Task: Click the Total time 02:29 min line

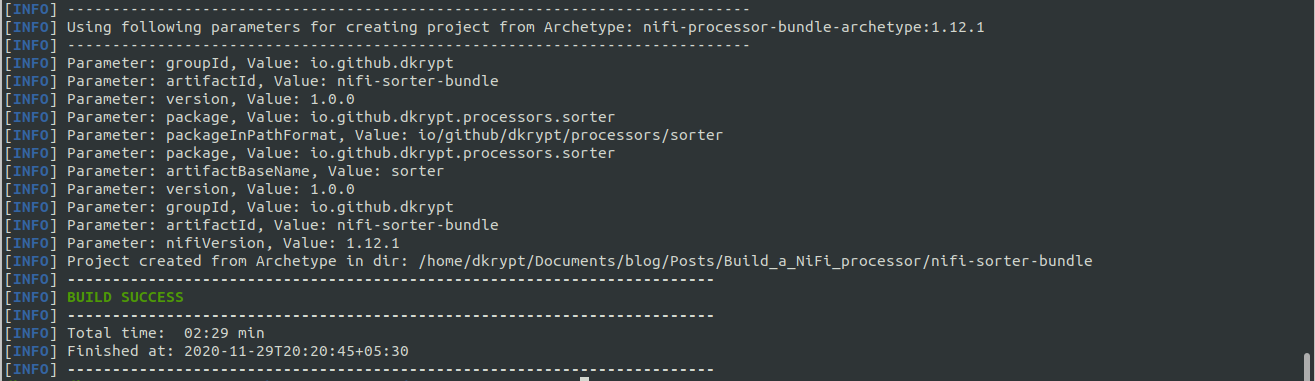Action: 165,333
